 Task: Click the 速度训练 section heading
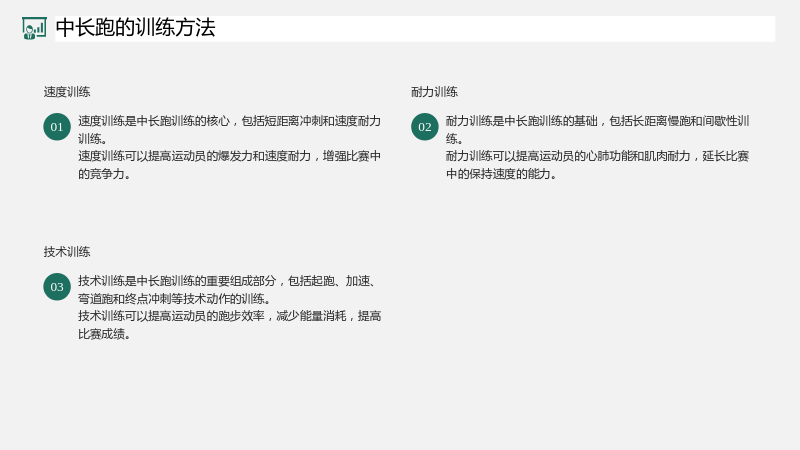tap(67, 92)
